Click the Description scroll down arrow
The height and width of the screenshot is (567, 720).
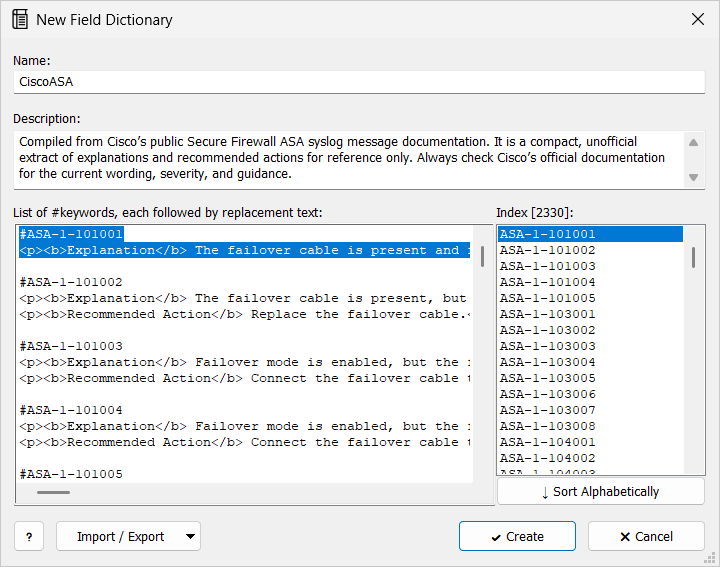[693, 177]
